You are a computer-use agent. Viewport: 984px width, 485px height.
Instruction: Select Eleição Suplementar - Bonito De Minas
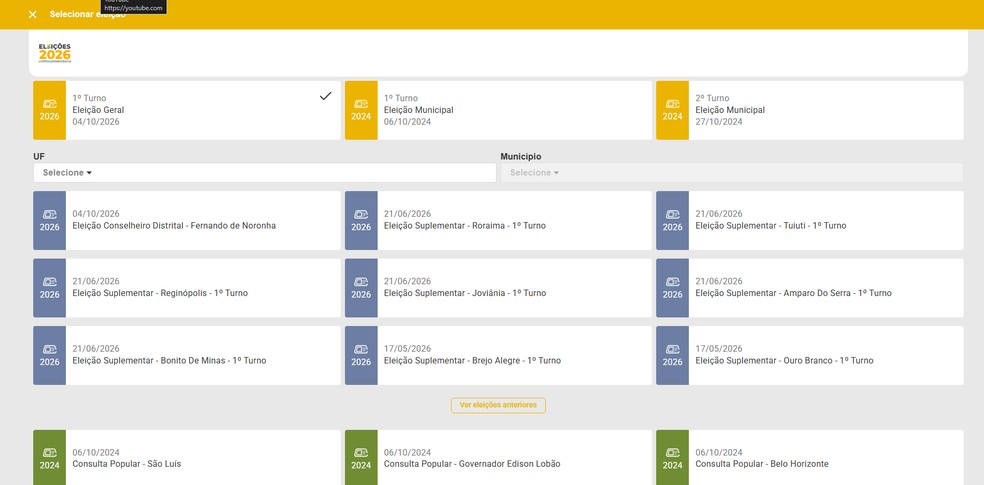tap(187, 355)
